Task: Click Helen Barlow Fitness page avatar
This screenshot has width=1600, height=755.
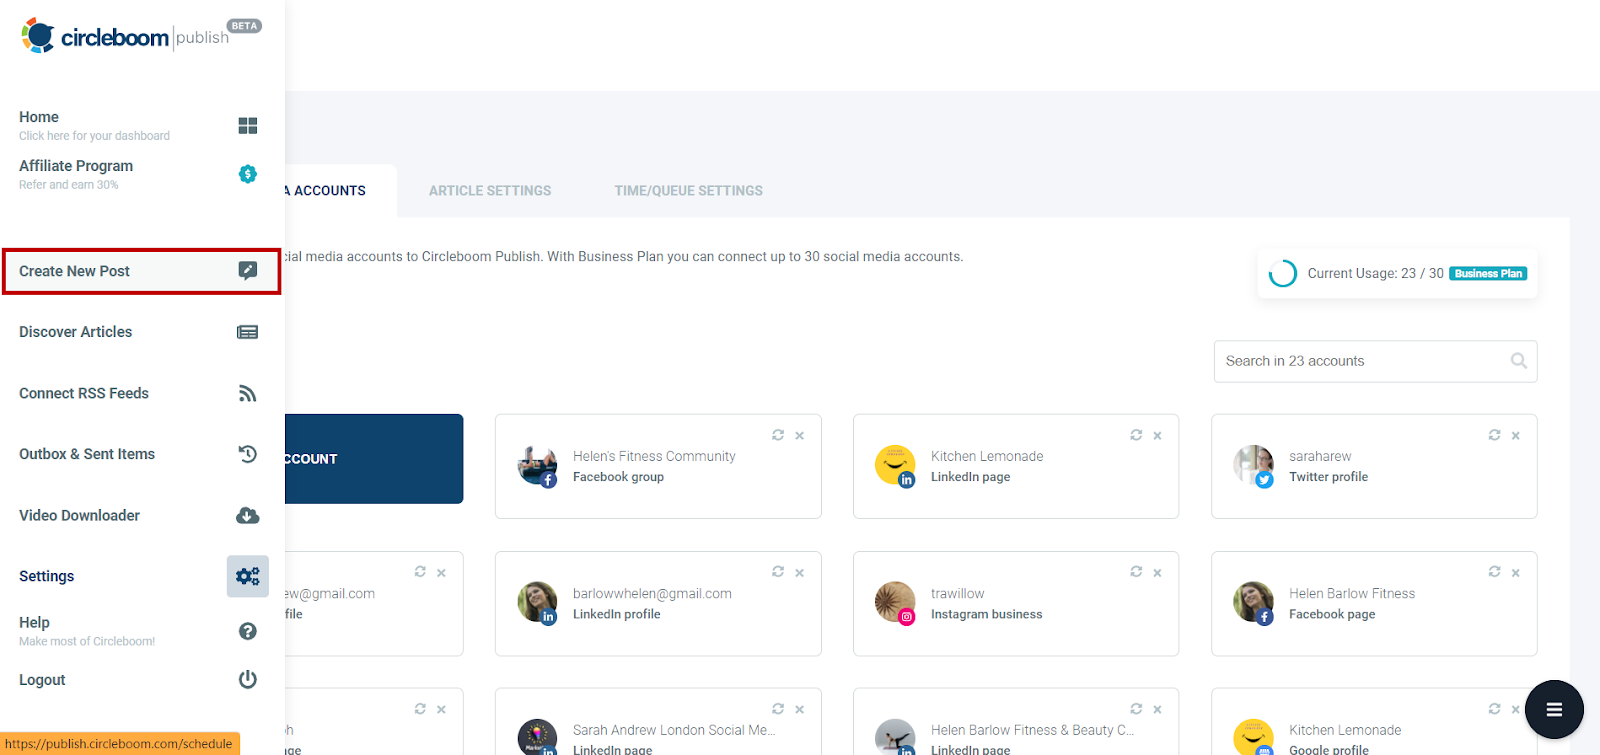Action: click(1253, 603)
